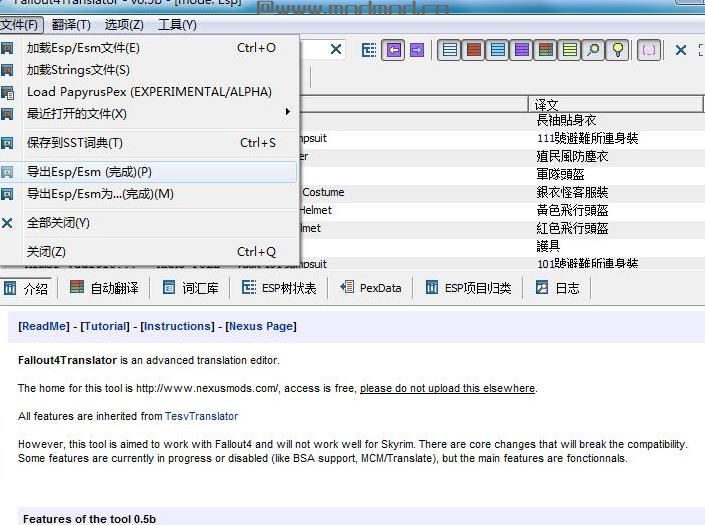Choose 全部关闭(Y) from the menu

tap(148, 222)
